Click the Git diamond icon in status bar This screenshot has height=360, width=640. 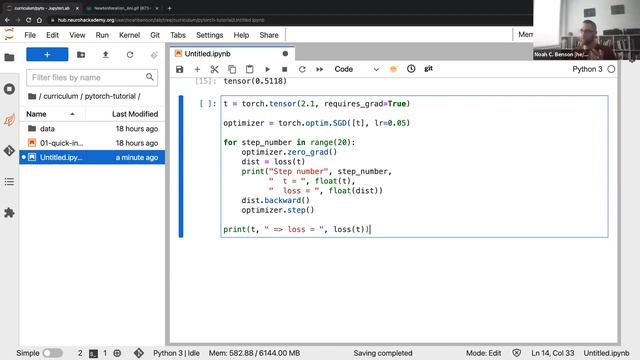138,353
